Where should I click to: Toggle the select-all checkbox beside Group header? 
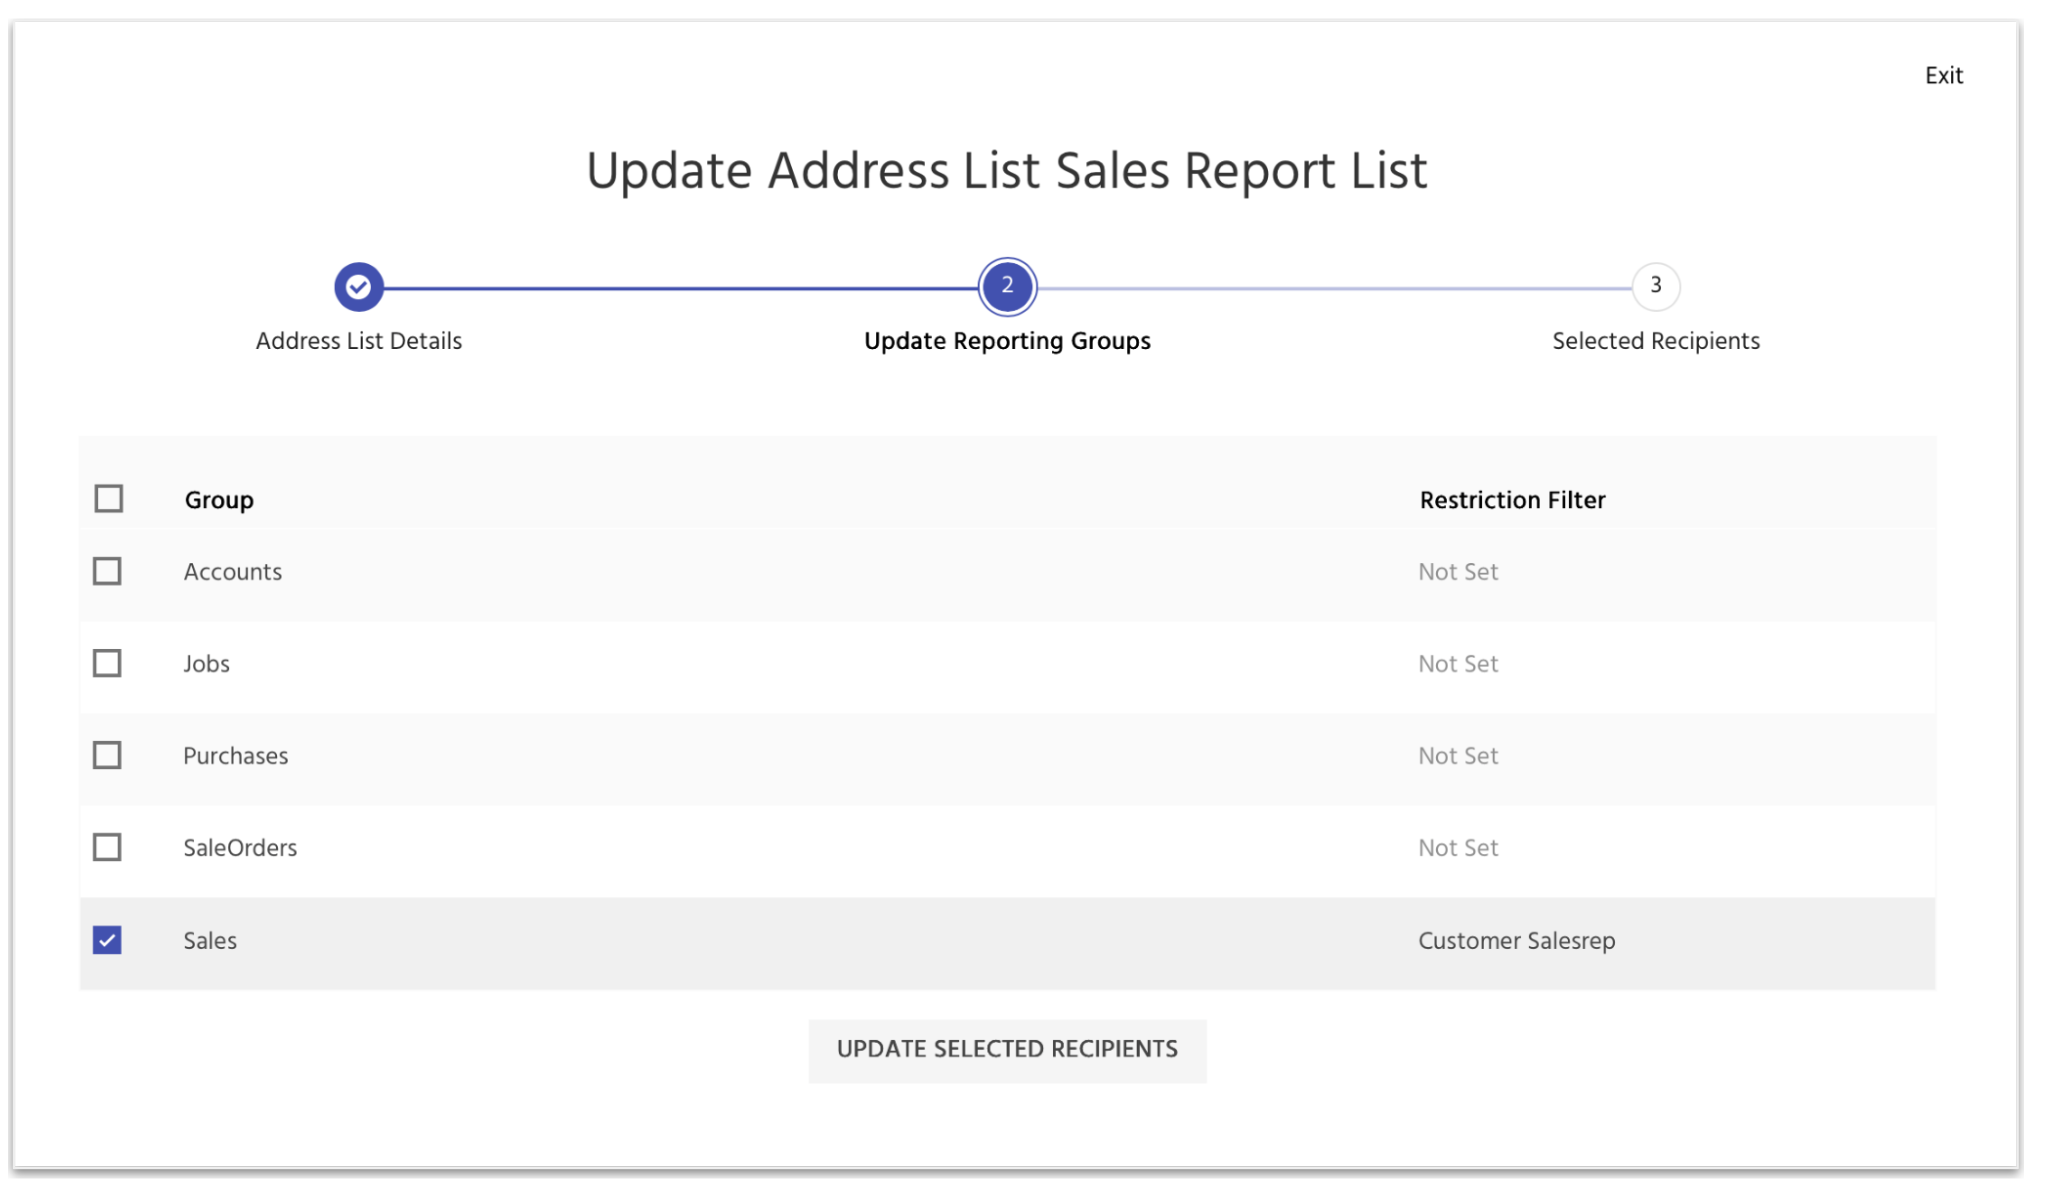(109, 498)
